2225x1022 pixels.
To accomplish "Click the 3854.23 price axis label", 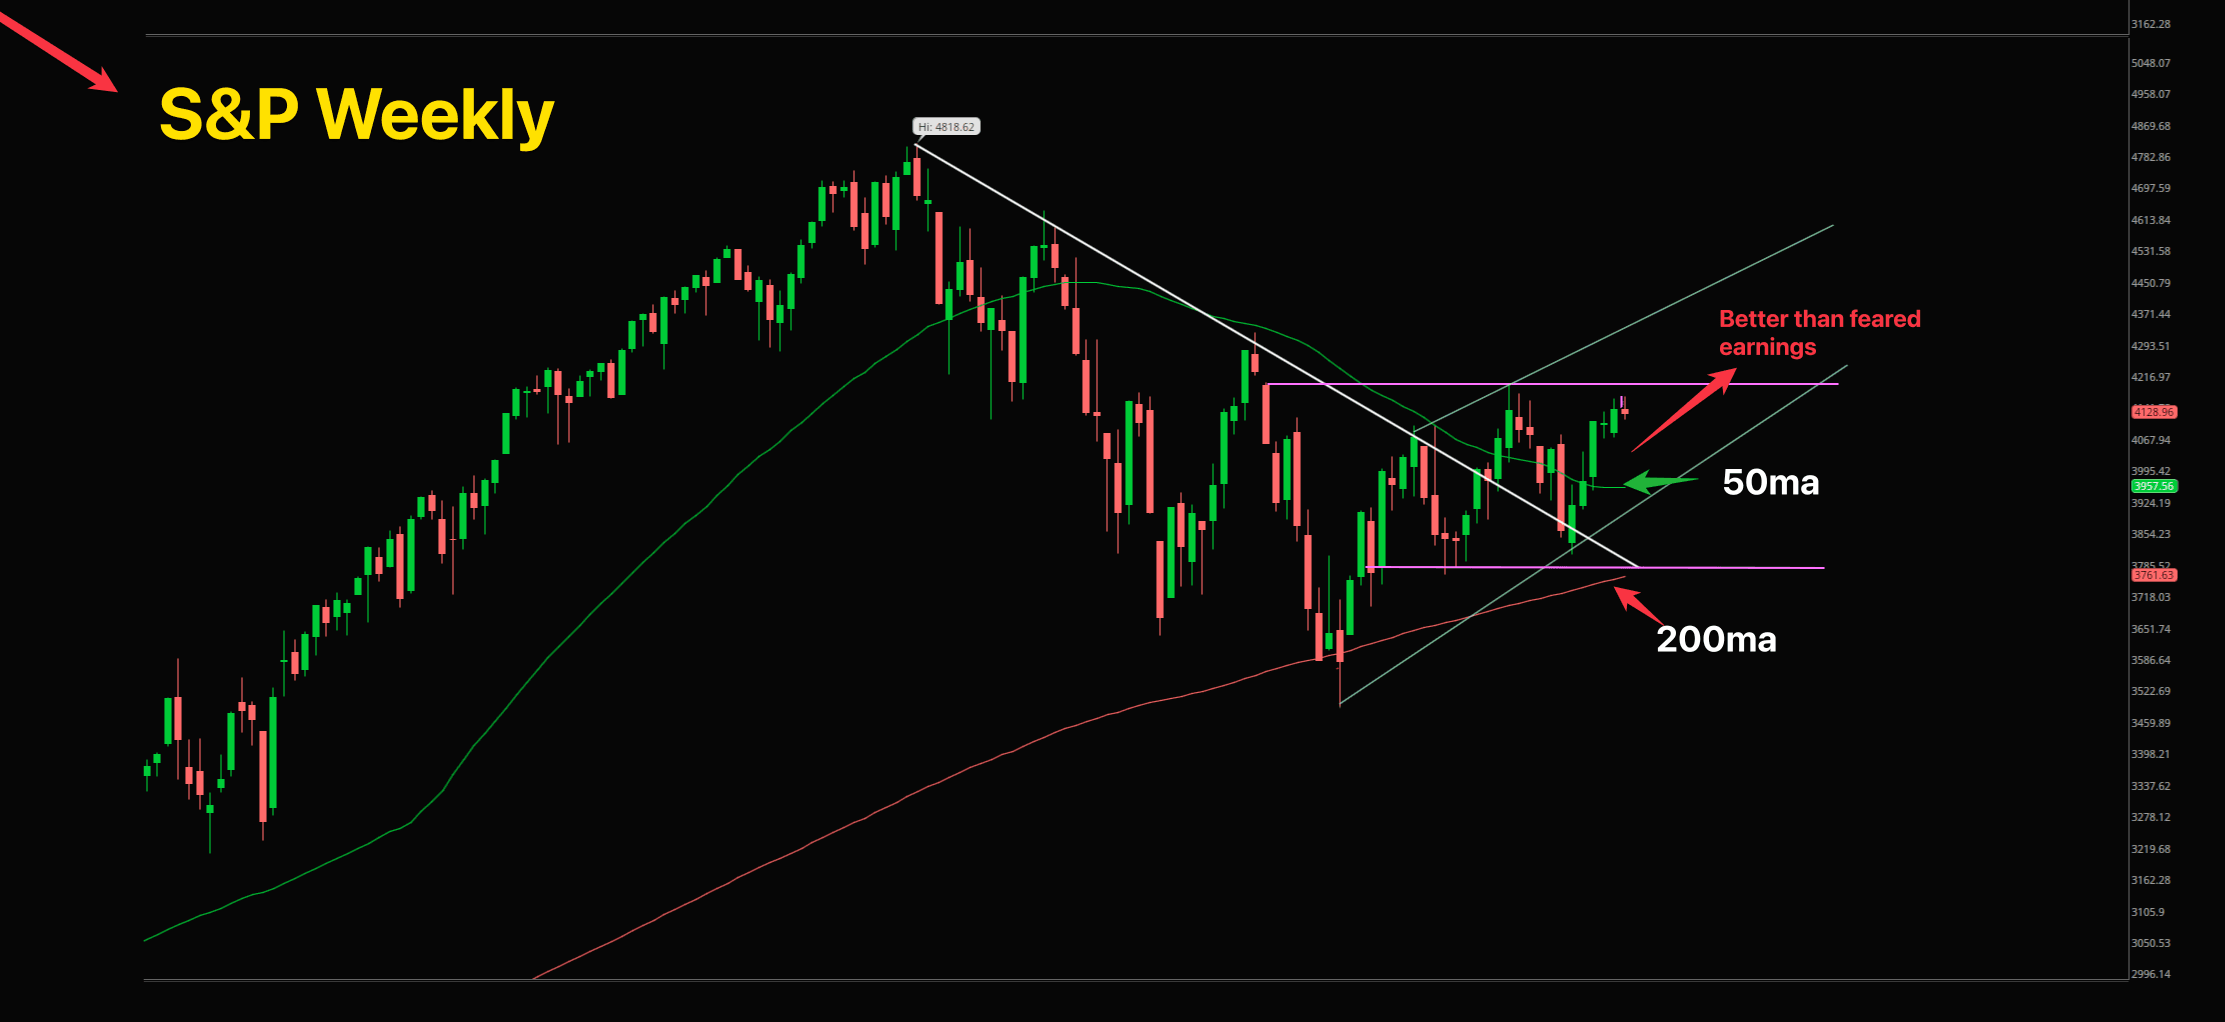I will click(2151, 534).
